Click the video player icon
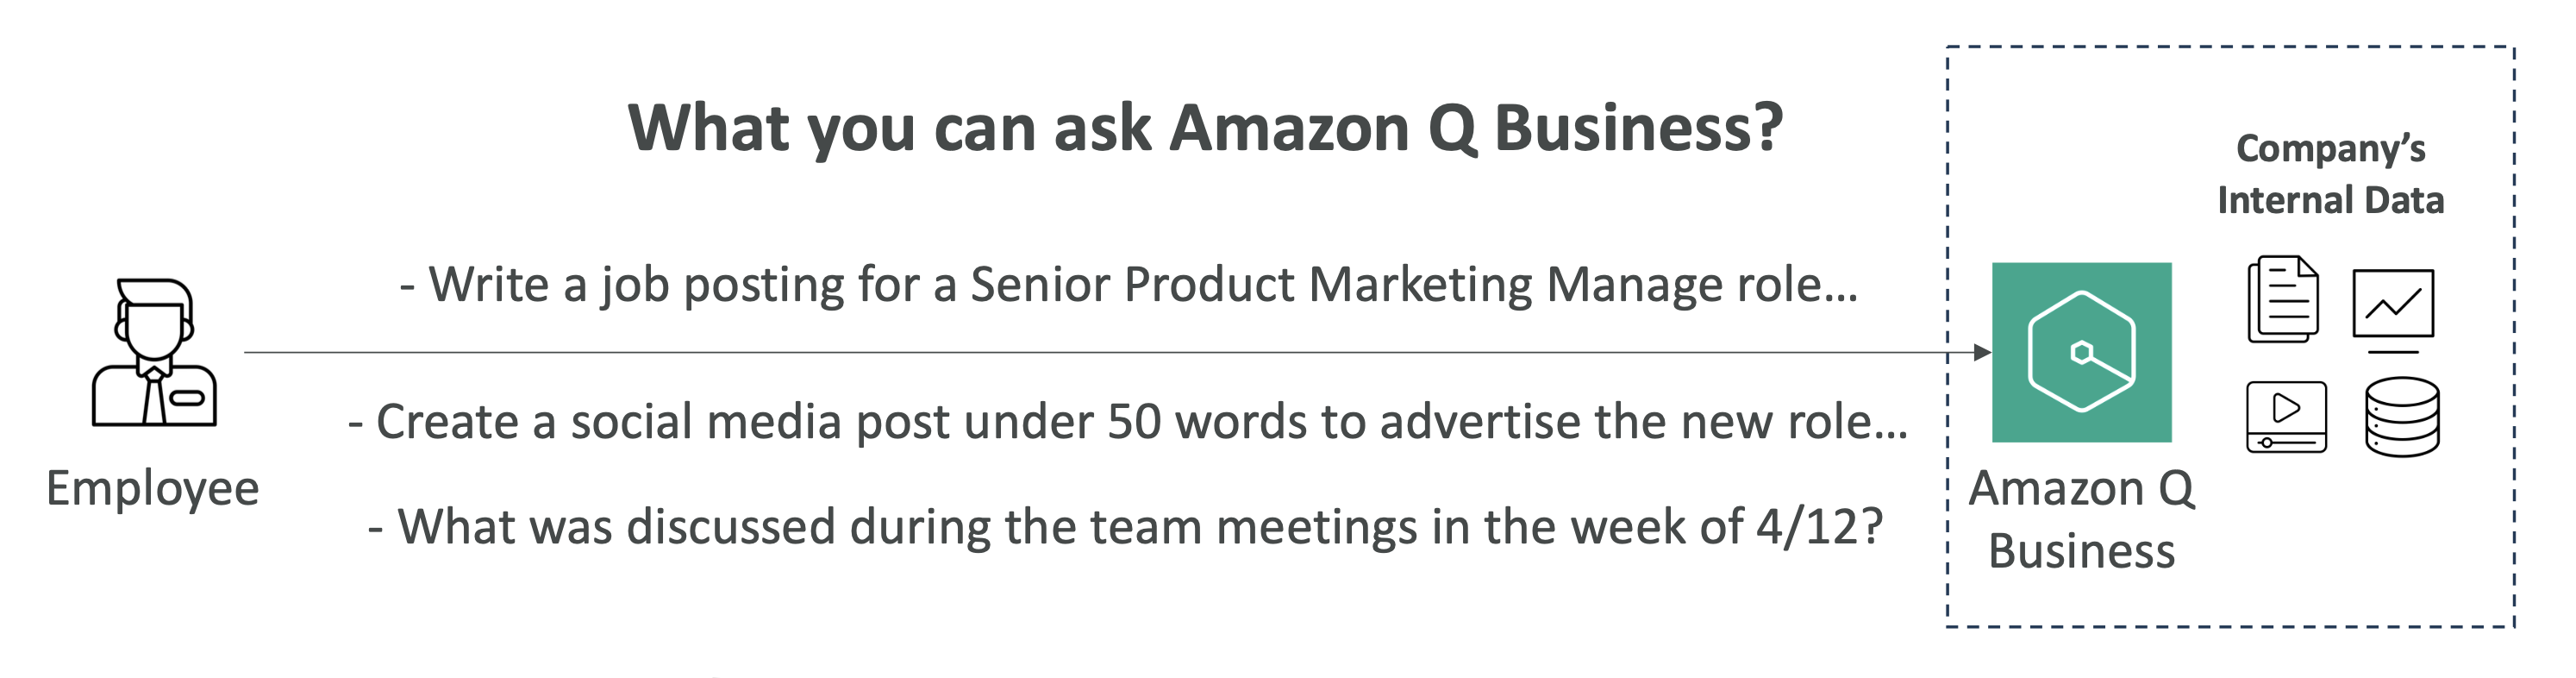 coord(2286,416)
